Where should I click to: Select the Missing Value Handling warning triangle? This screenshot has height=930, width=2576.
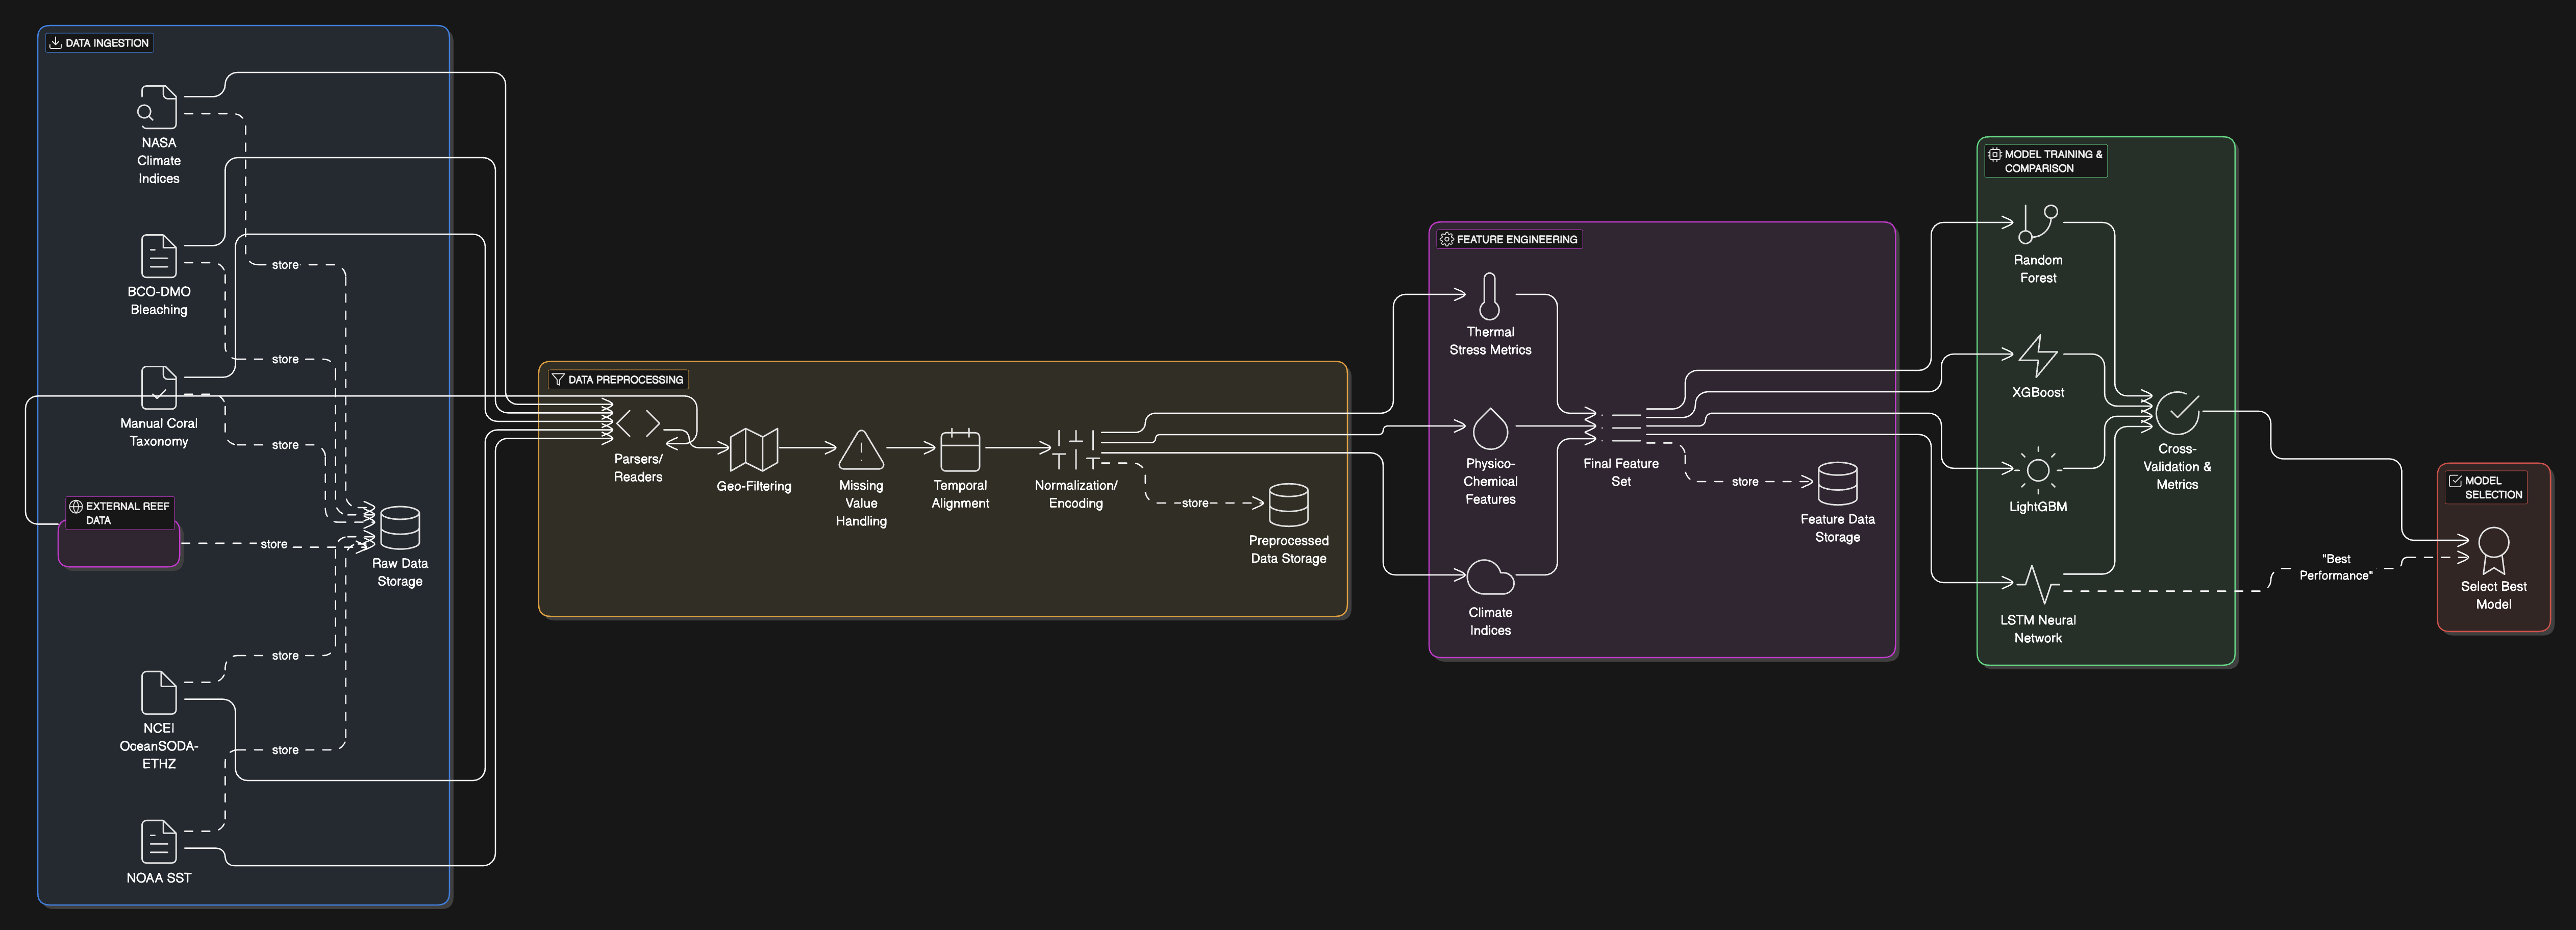(860, 450)
